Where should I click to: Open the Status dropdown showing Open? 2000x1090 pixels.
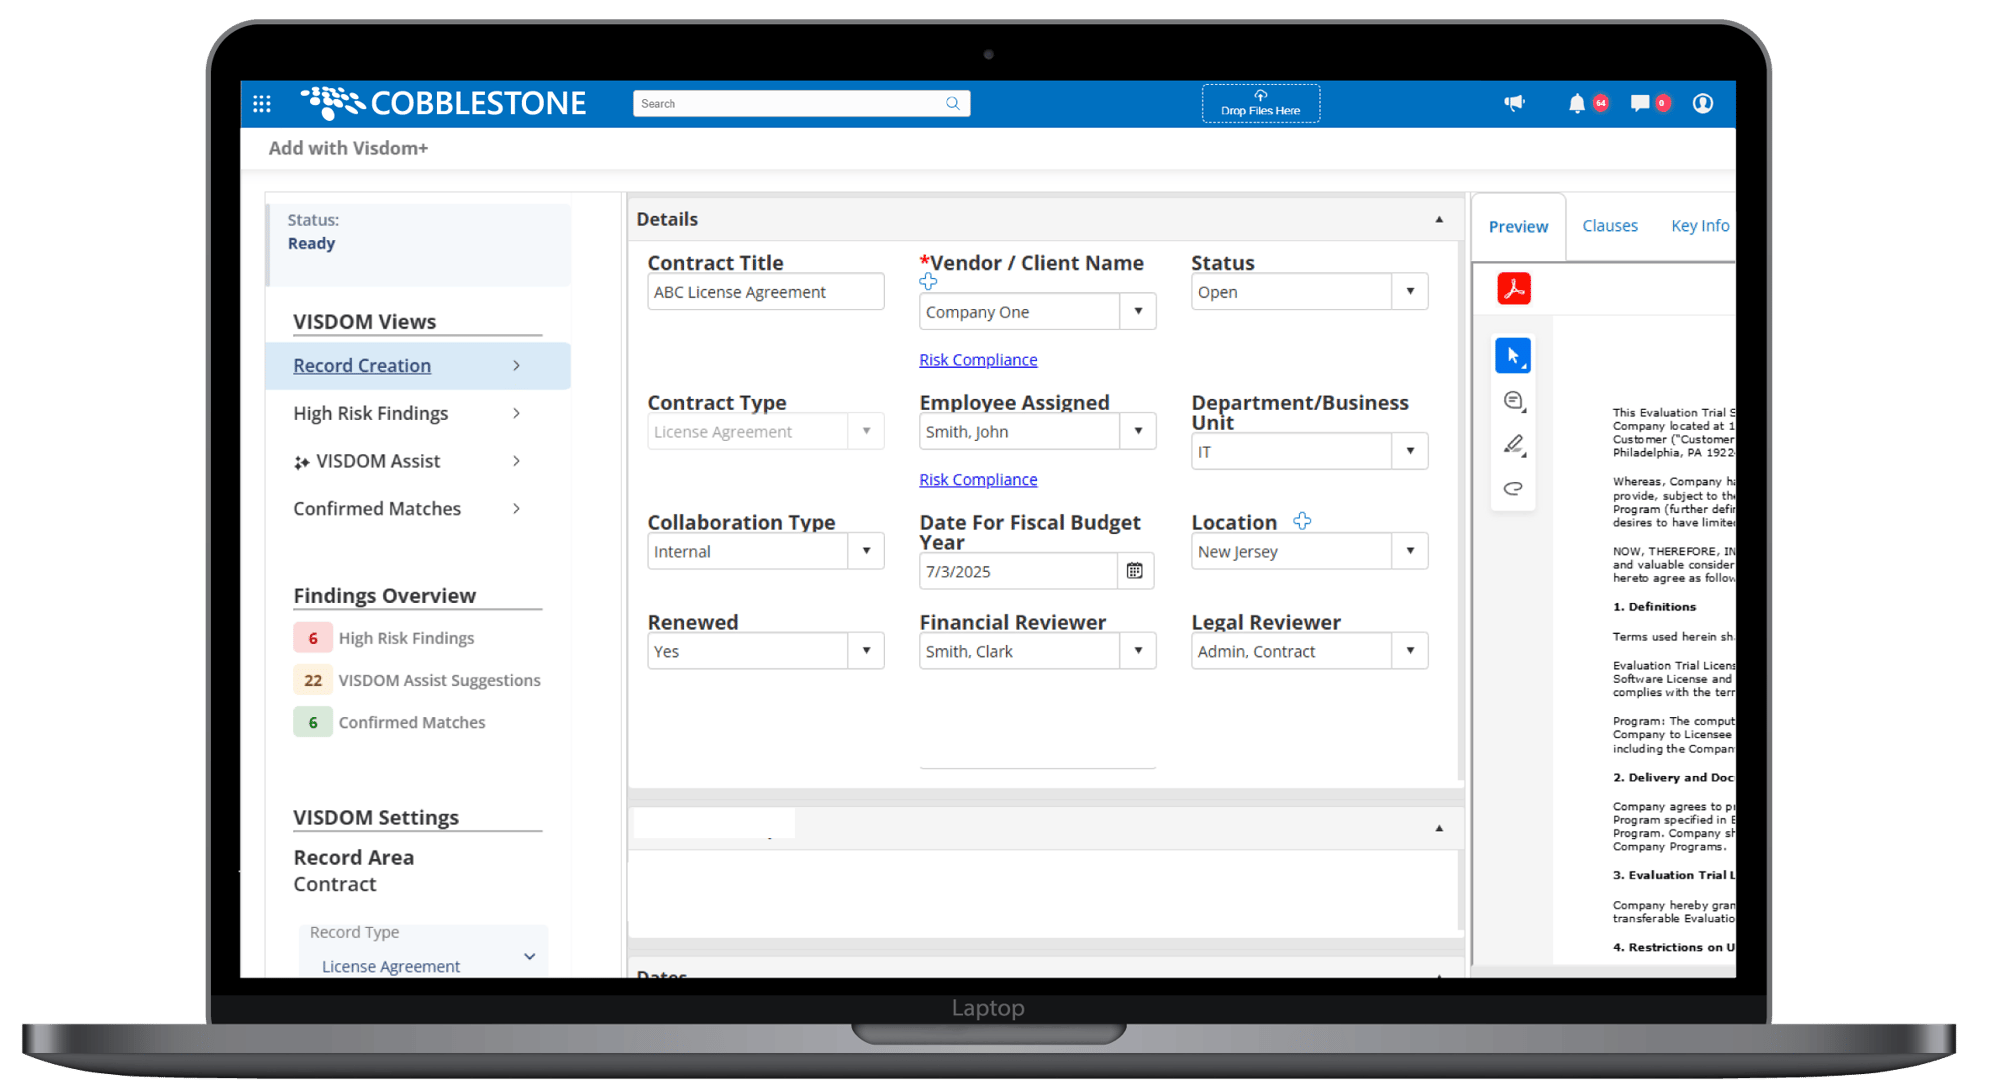coord(1410,292)
